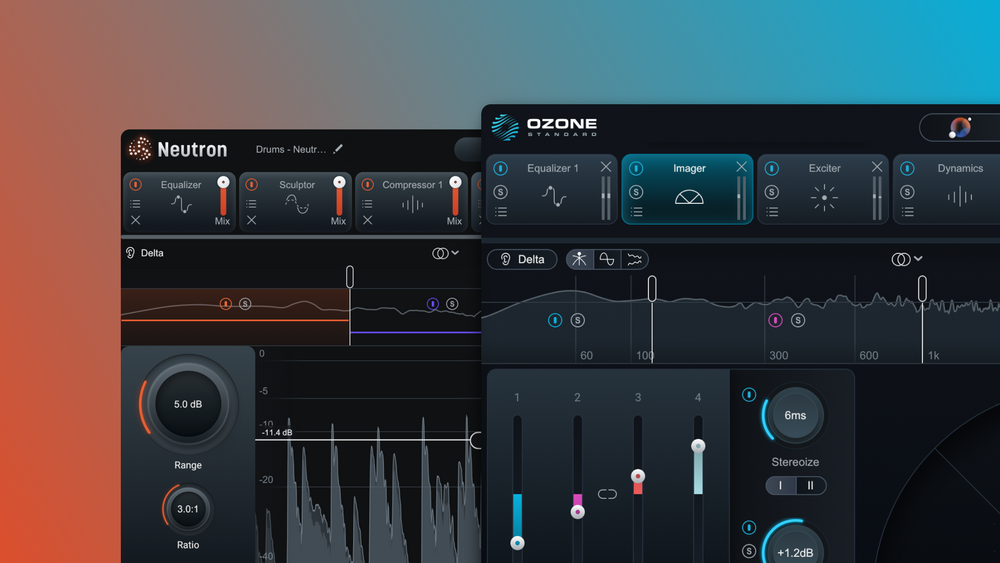The width and height of the screenshot is (1000, 563).
Task: Toggle band width link icon in Imager
Action: click(x=607, y=494)
